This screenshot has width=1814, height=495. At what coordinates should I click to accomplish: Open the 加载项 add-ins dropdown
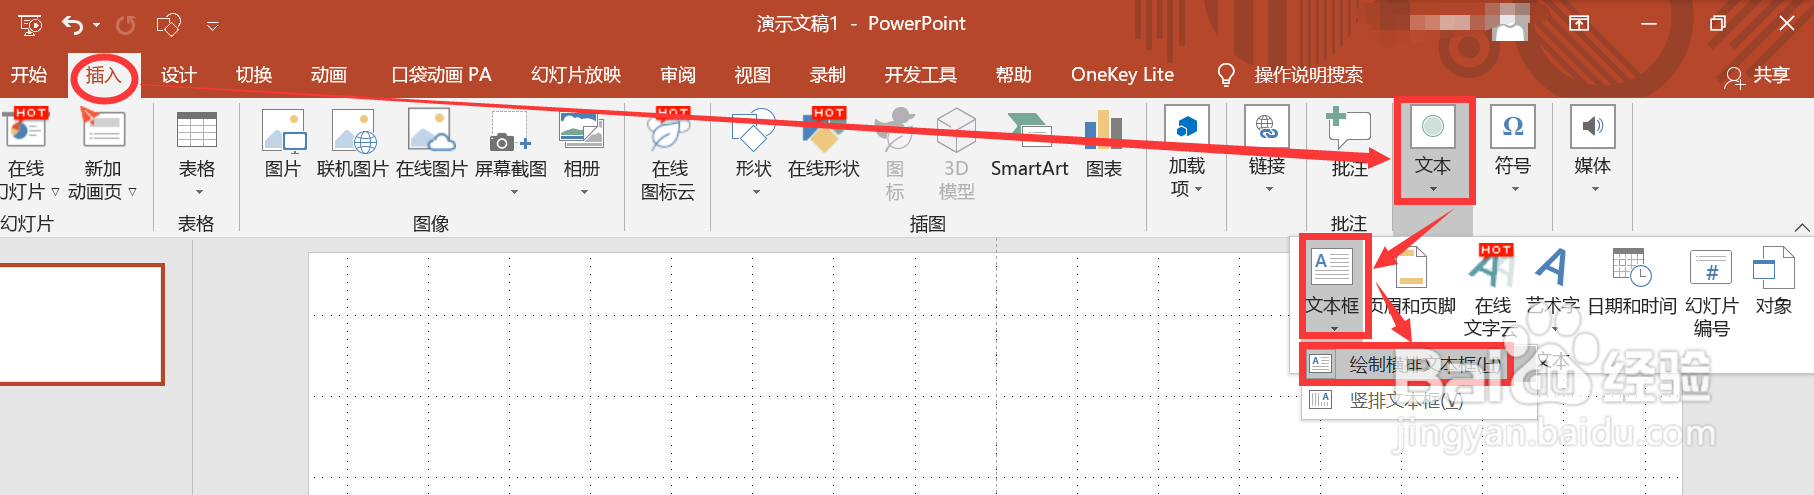(x=1187, y=152)
